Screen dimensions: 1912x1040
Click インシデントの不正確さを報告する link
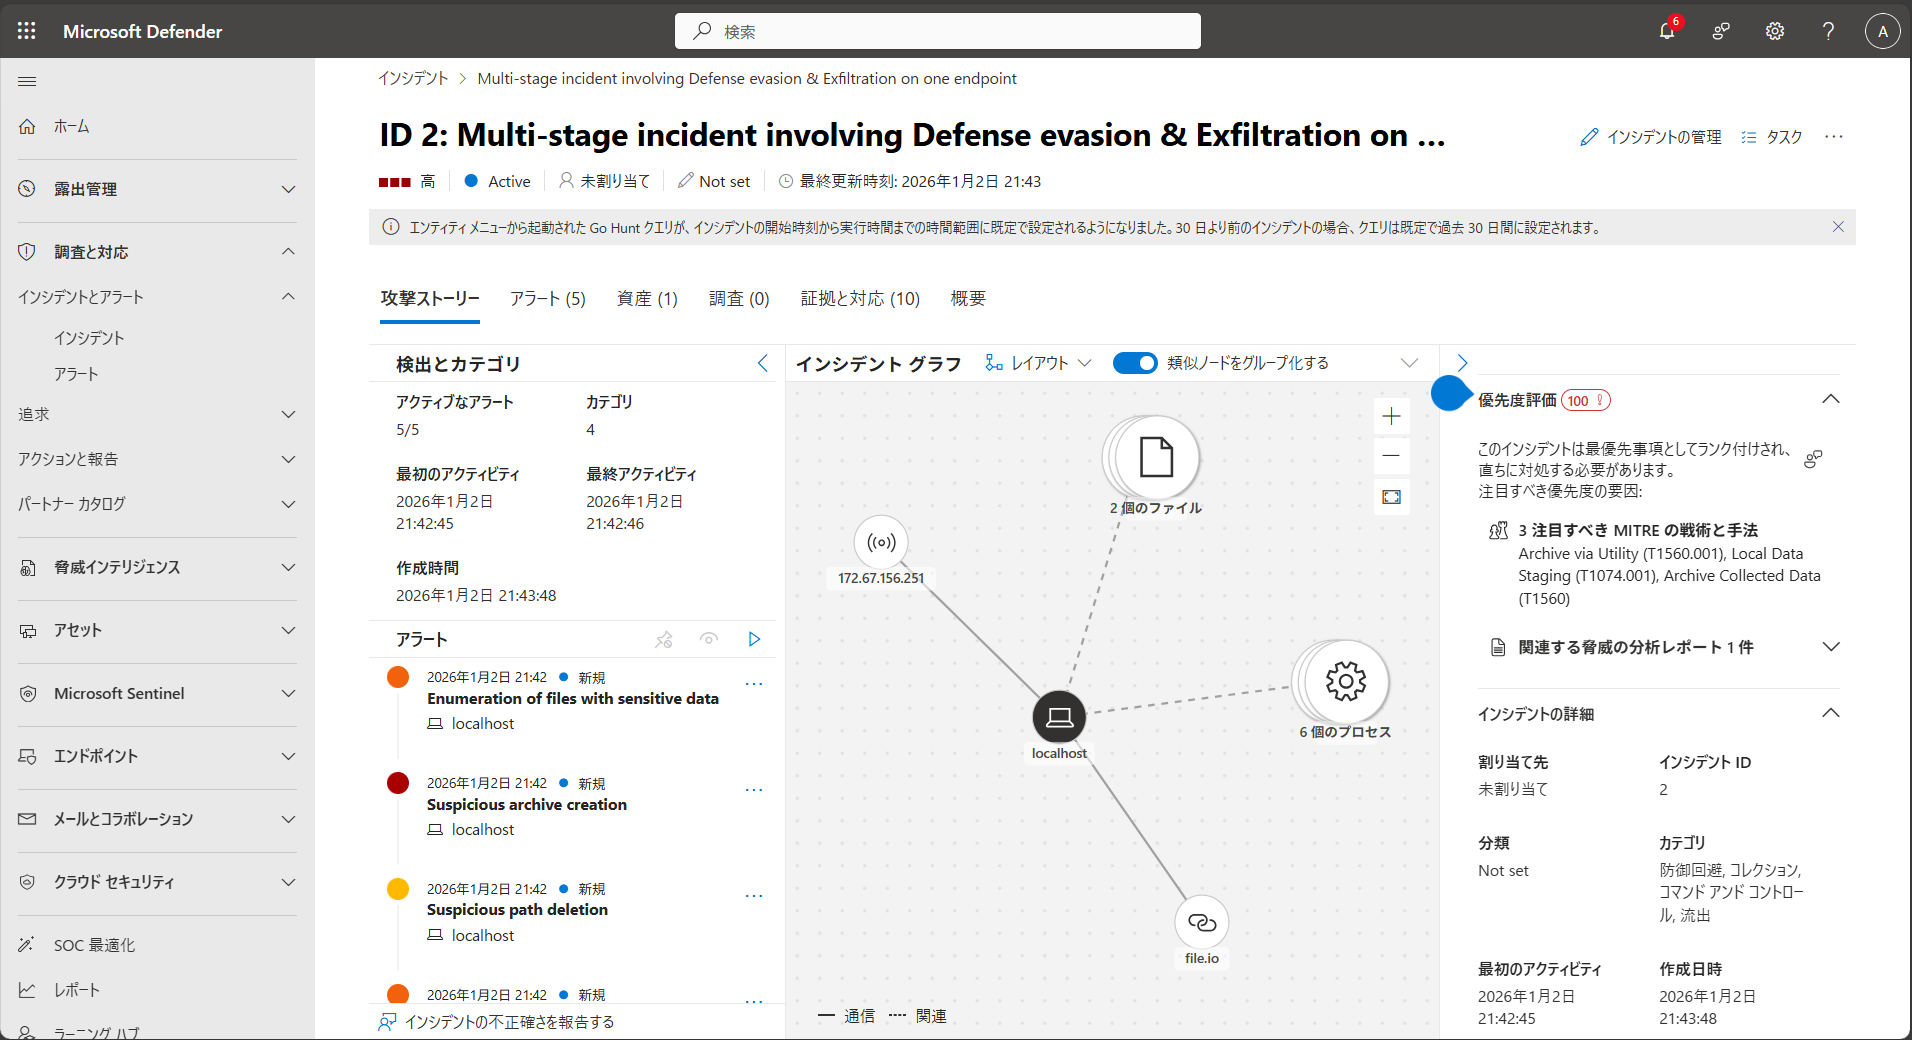pyautogui.click(x=496, y=1022)
